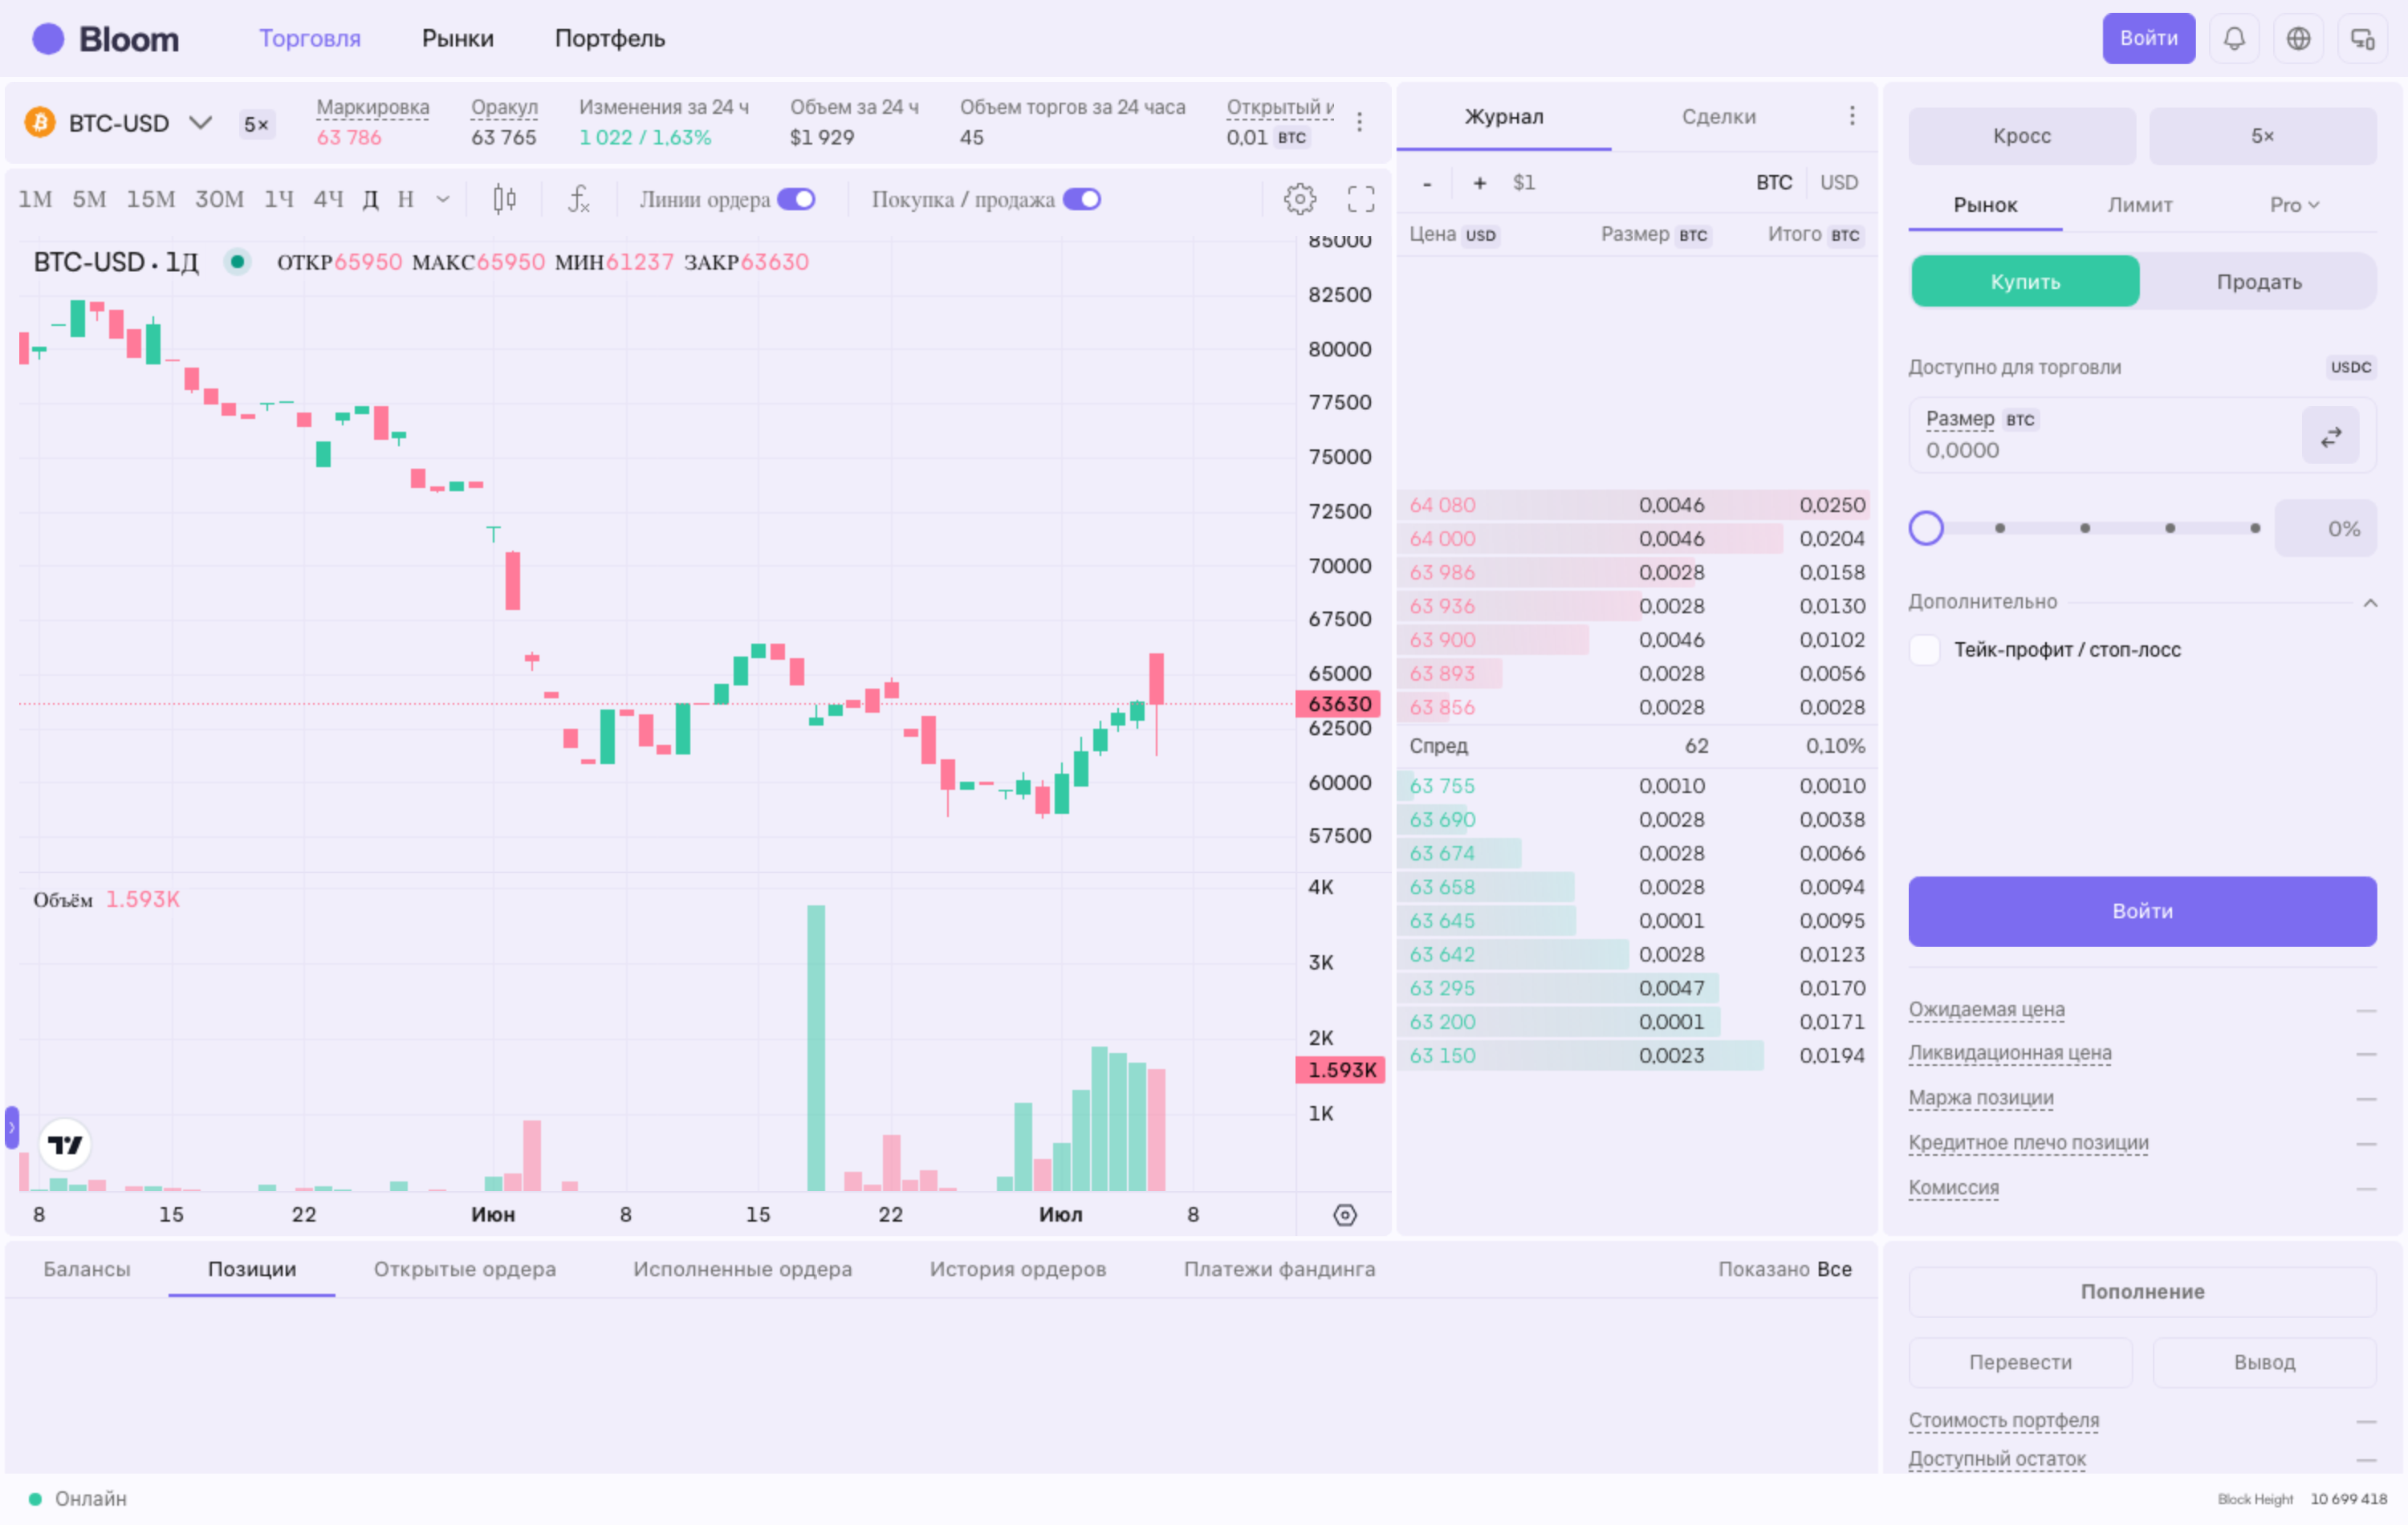Click the Bitcoin coin icon
2408x1525 pixels.
pos(40,123)
